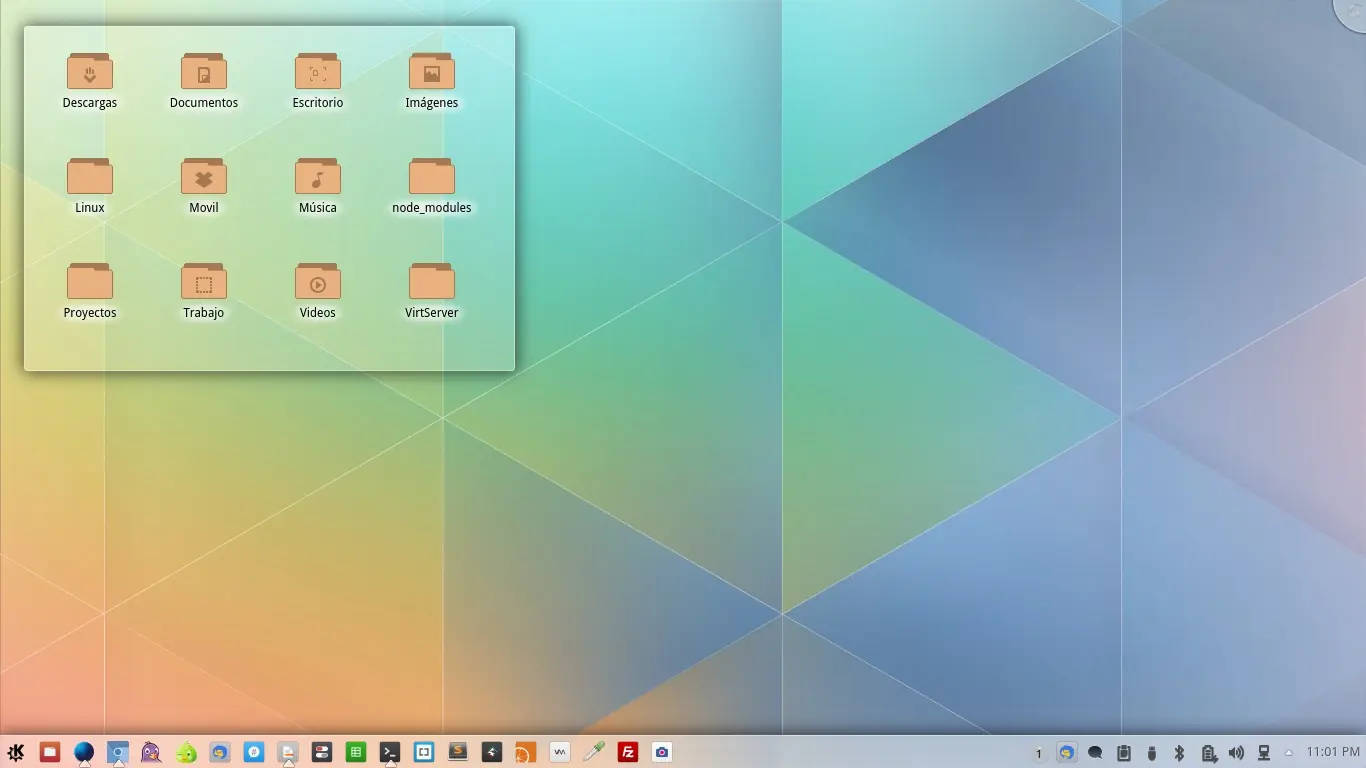View the notifications count badge

1039,753
